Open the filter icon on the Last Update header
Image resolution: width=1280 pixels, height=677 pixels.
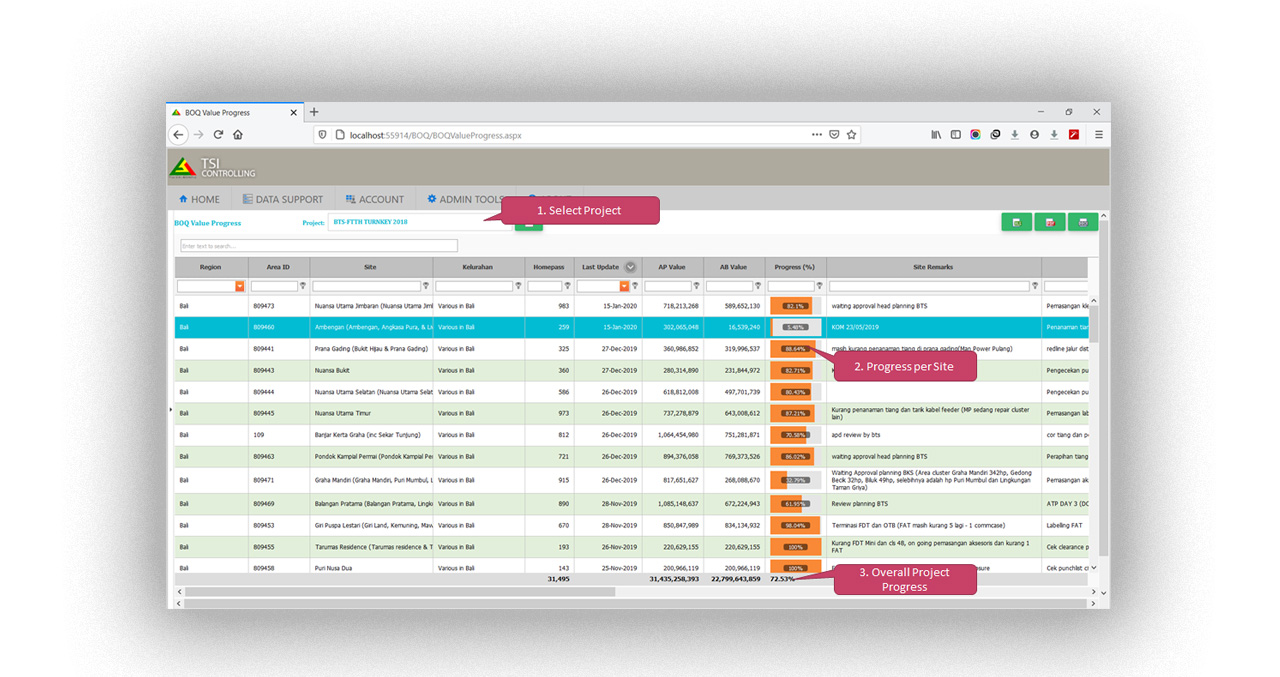632,267
